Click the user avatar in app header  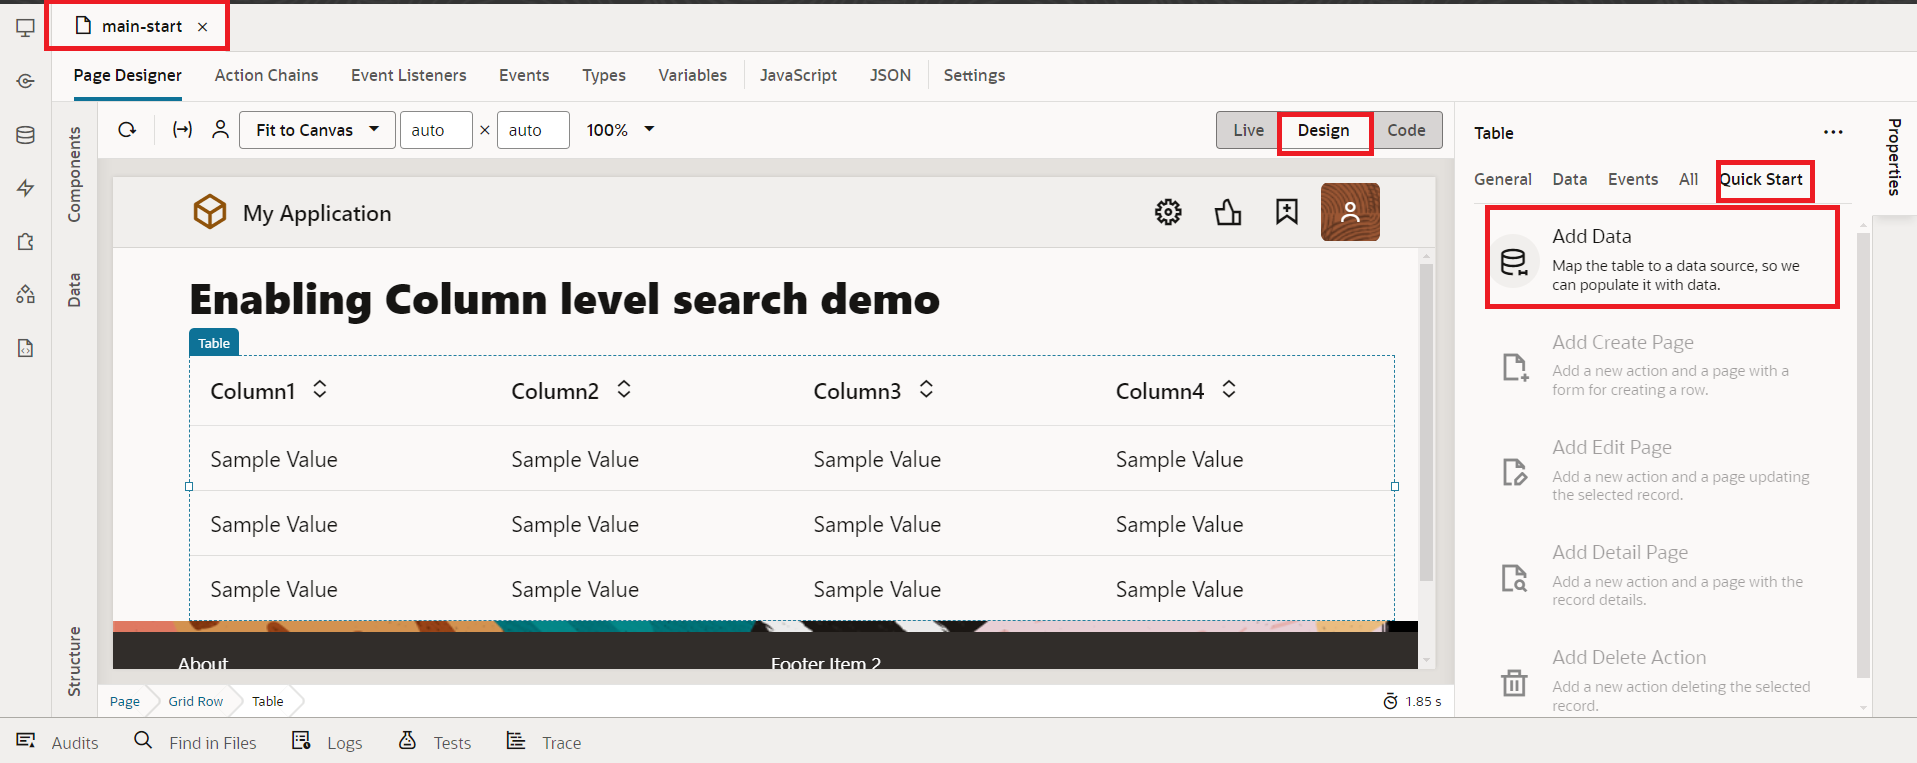(x=1350, y=212)
